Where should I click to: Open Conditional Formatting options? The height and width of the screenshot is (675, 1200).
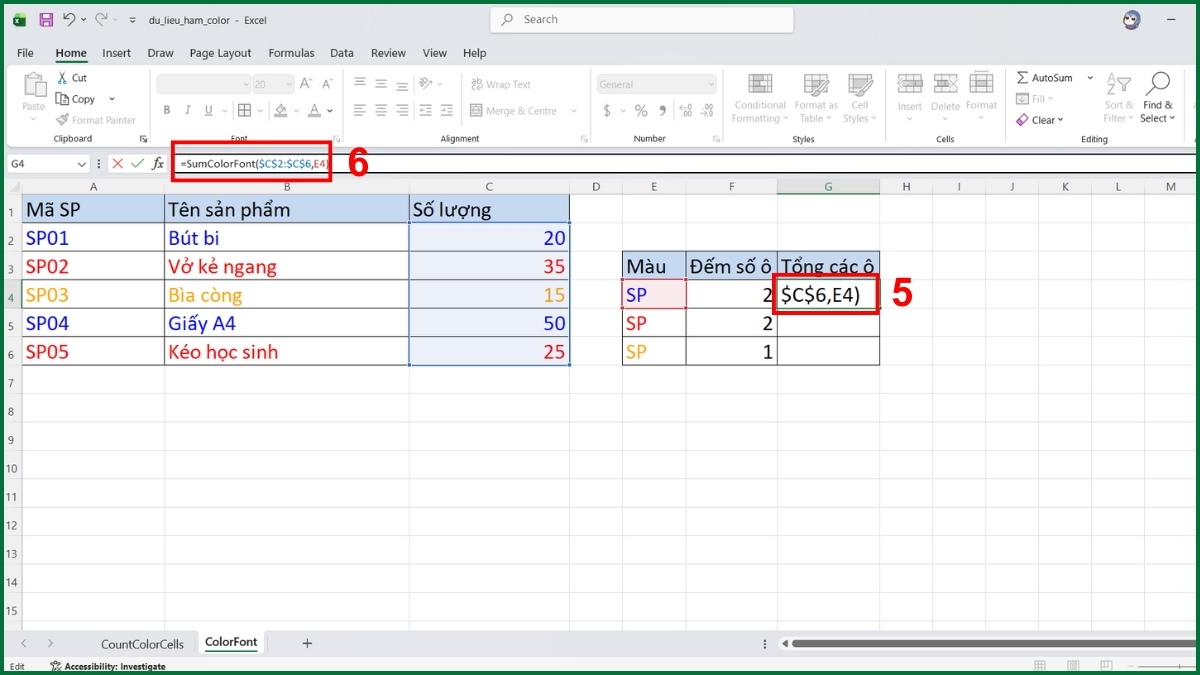point(759,99)
